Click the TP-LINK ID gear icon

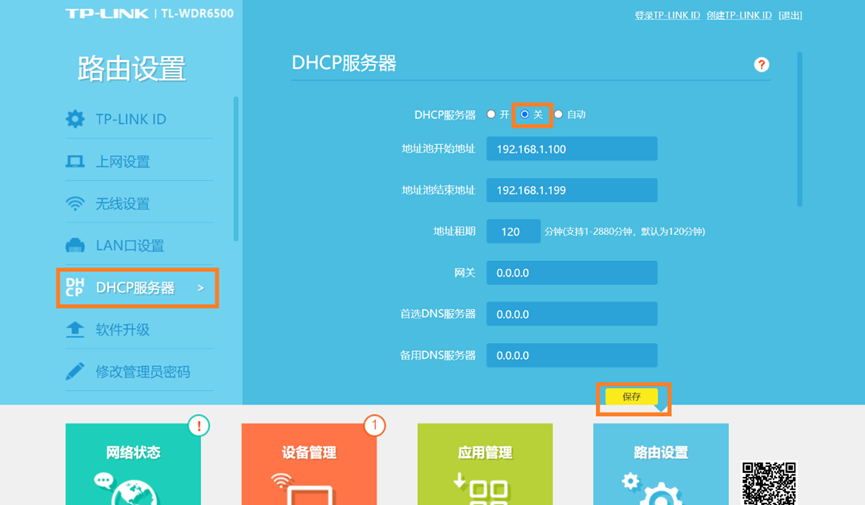click(x=75, y=119)
